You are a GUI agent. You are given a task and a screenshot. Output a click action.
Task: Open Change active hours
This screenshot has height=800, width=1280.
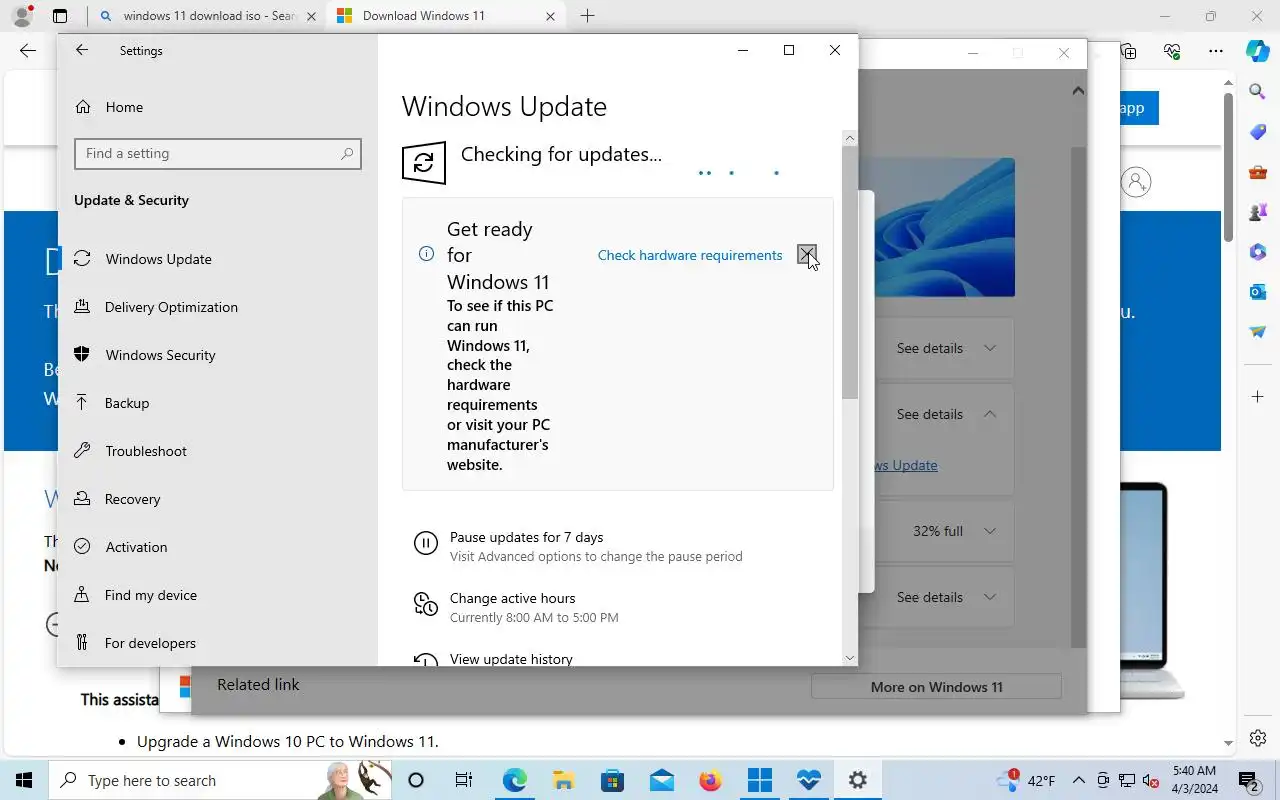pyautogui.click(x=512, y=598)
